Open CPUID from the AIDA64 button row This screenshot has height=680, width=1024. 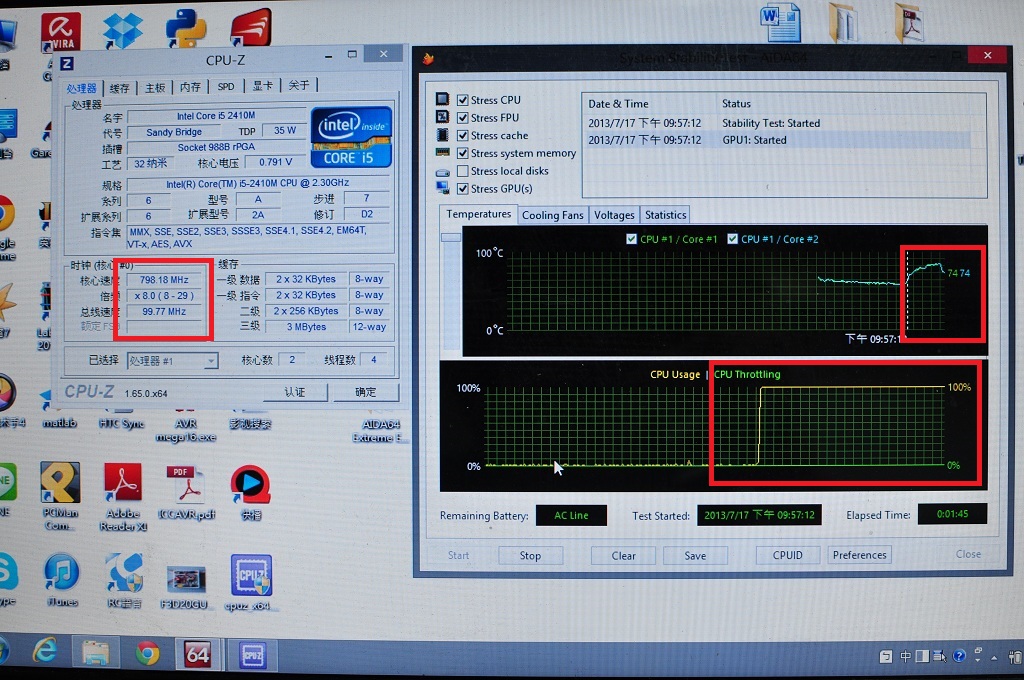click(x=788, y=555)
